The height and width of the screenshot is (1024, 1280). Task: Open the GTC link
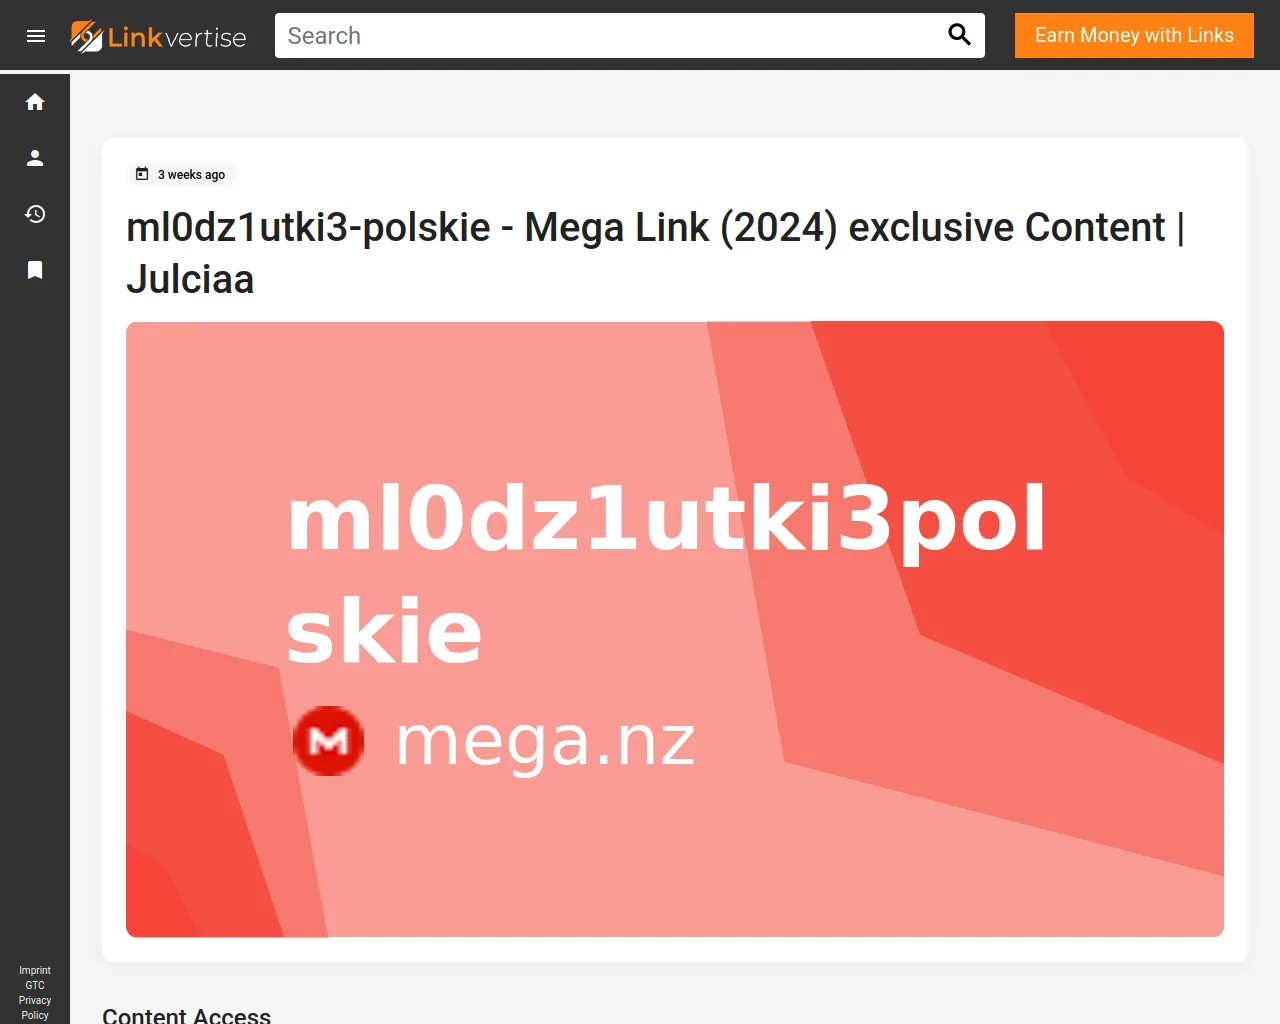pos(35,985)
